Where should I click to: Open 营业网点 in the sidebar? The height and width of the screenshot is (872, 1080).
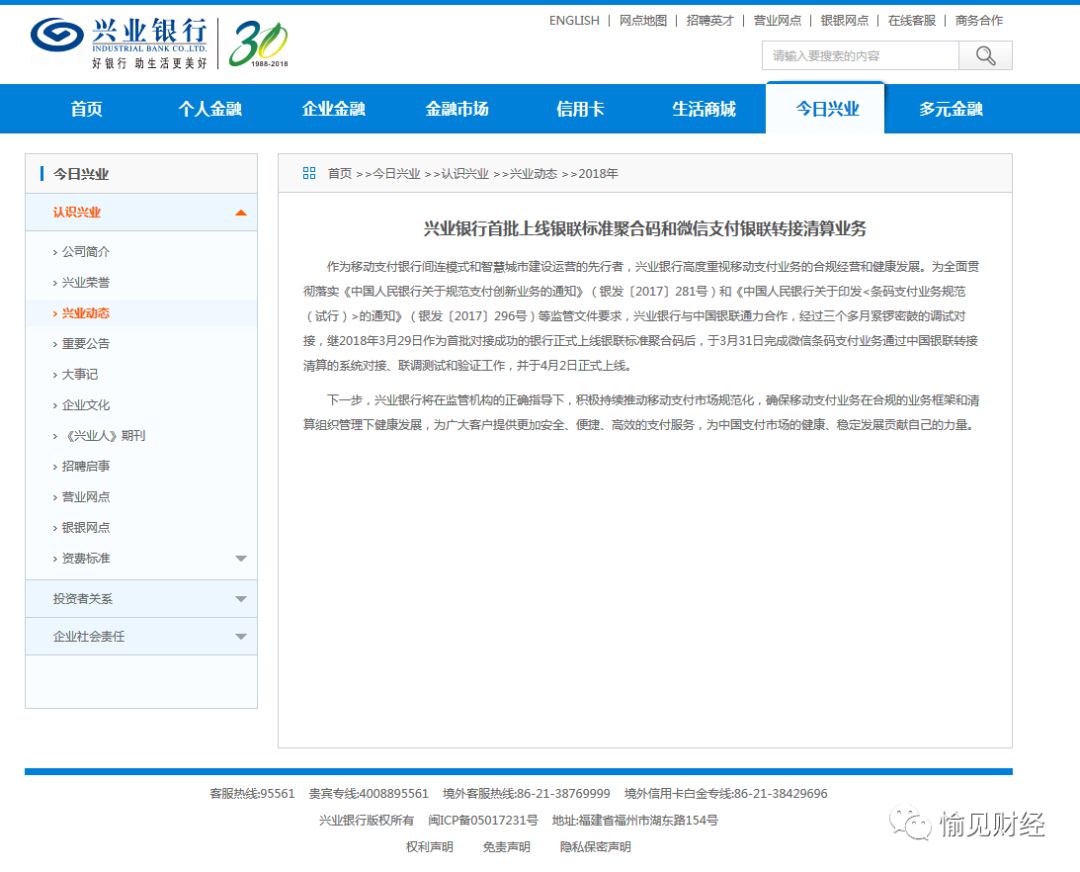point(85,497)
